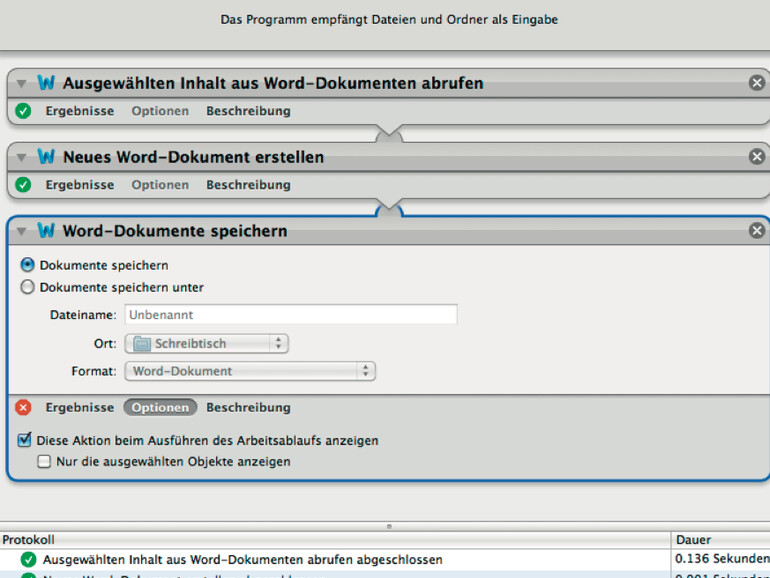Open the 'Ort' Schreibtisch dropdown
Screen dimensions: 770x578
(206, 344)
